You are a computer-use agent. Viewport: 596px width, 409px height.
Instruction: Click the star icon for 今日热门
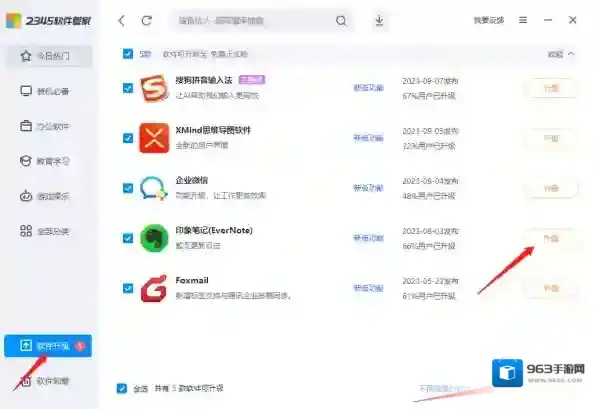pos(25,56)
